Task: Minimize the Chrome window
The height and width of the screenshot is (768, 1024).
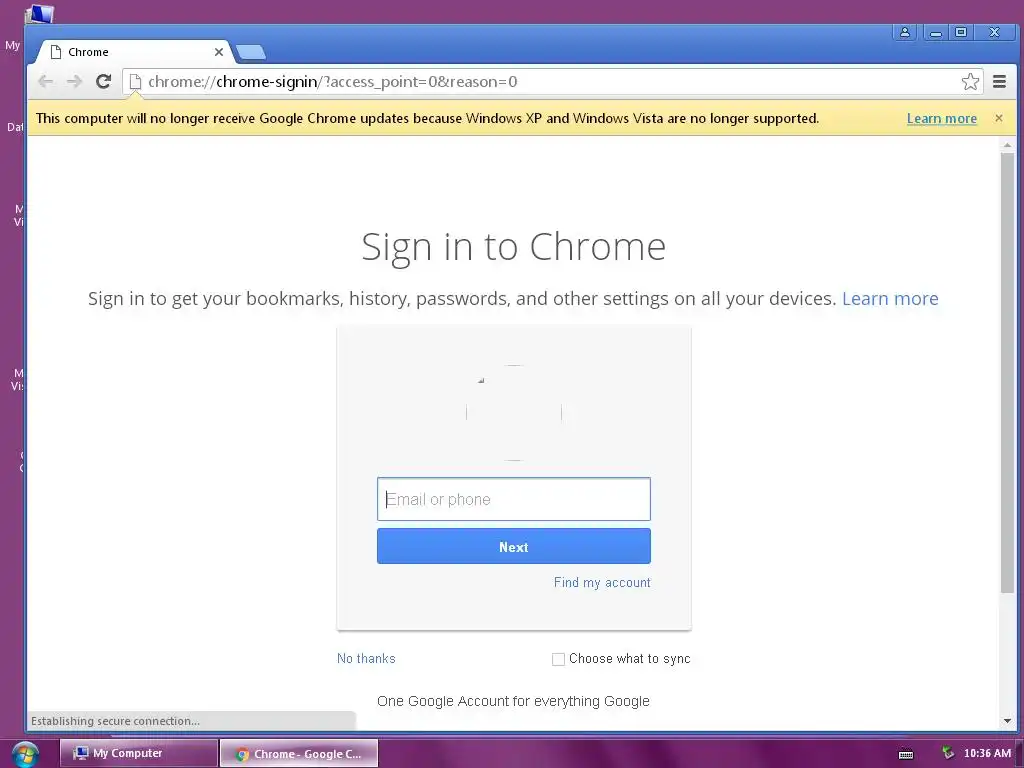Action: click(936, 32)
